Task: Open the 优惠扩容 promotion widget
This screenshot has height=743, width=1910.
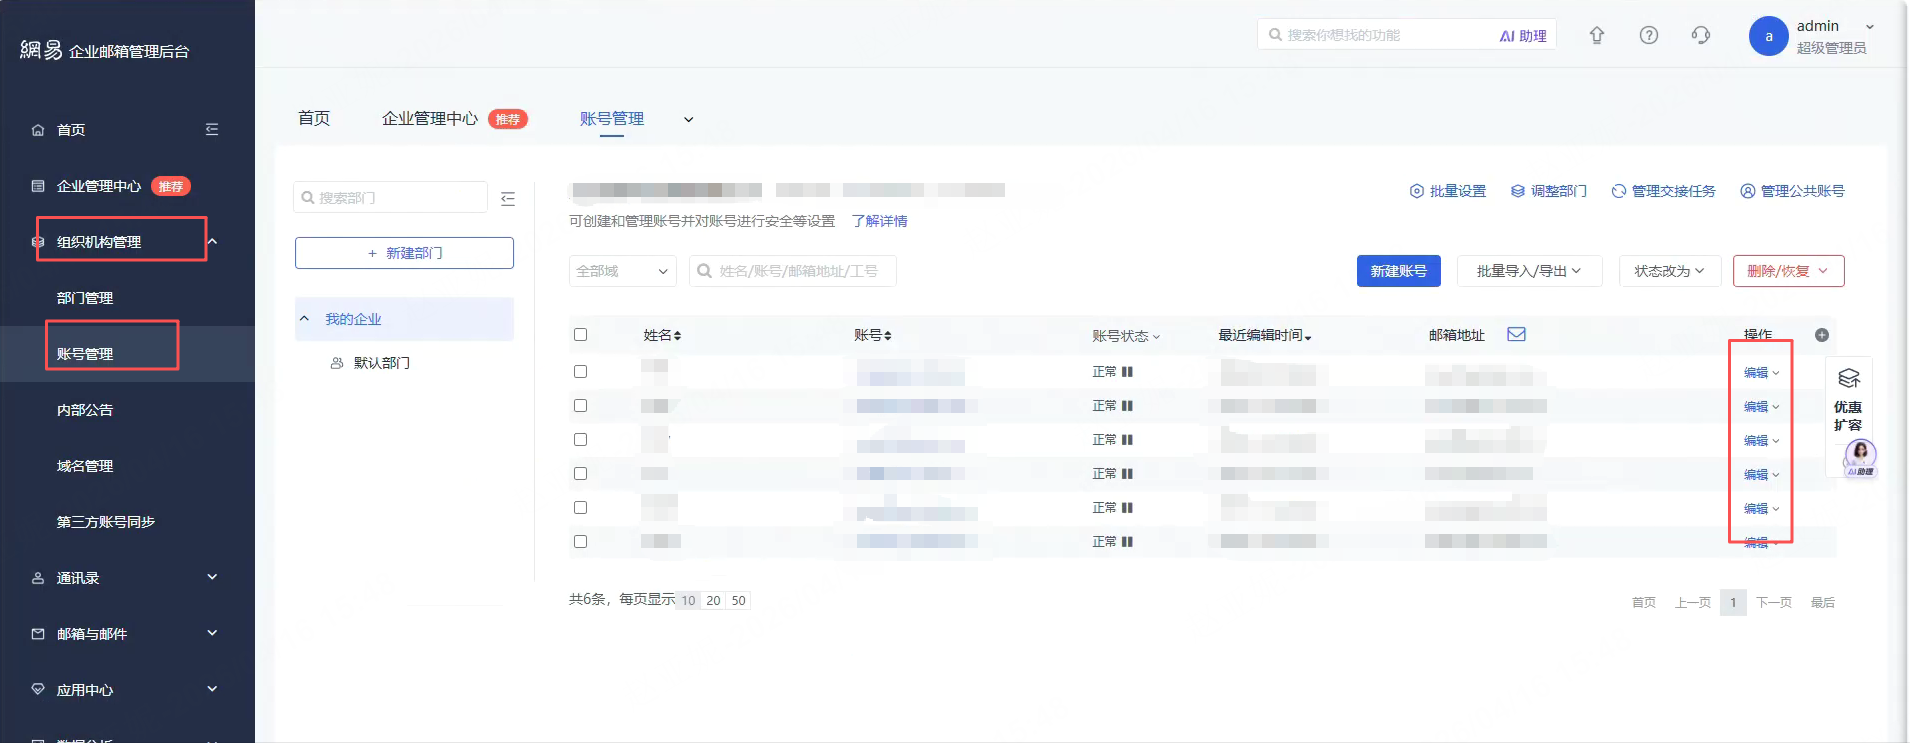Action: coord(1848,398)
